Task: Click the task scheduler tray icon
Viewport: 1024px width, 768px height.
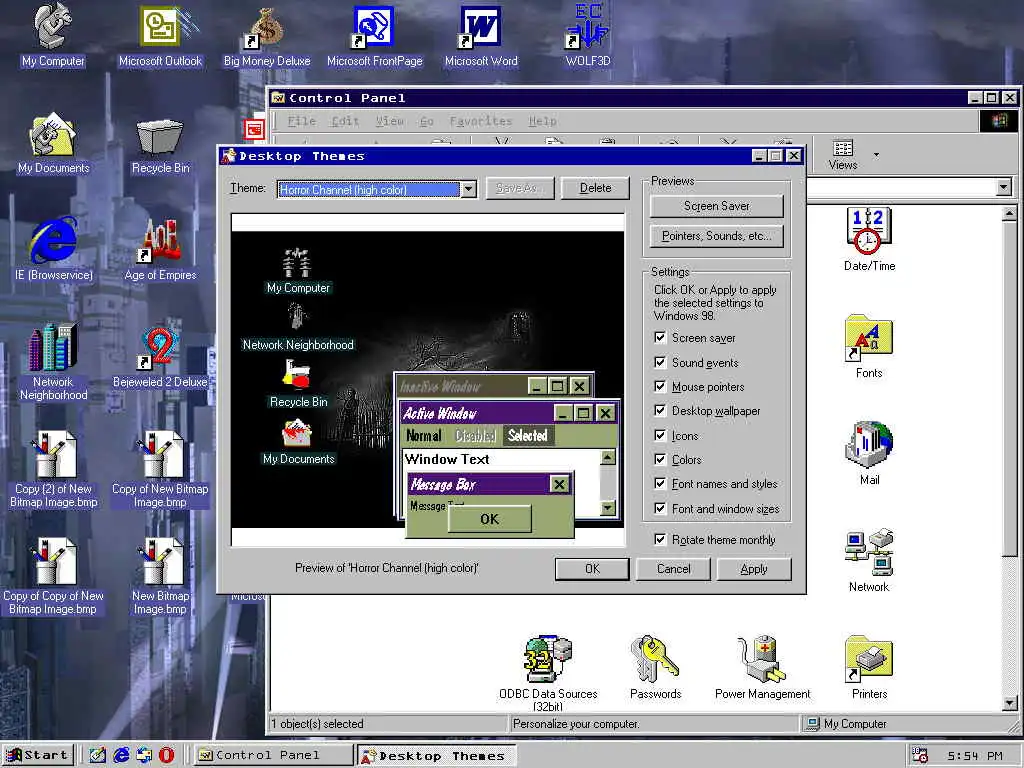Action: tap(920, 756)
